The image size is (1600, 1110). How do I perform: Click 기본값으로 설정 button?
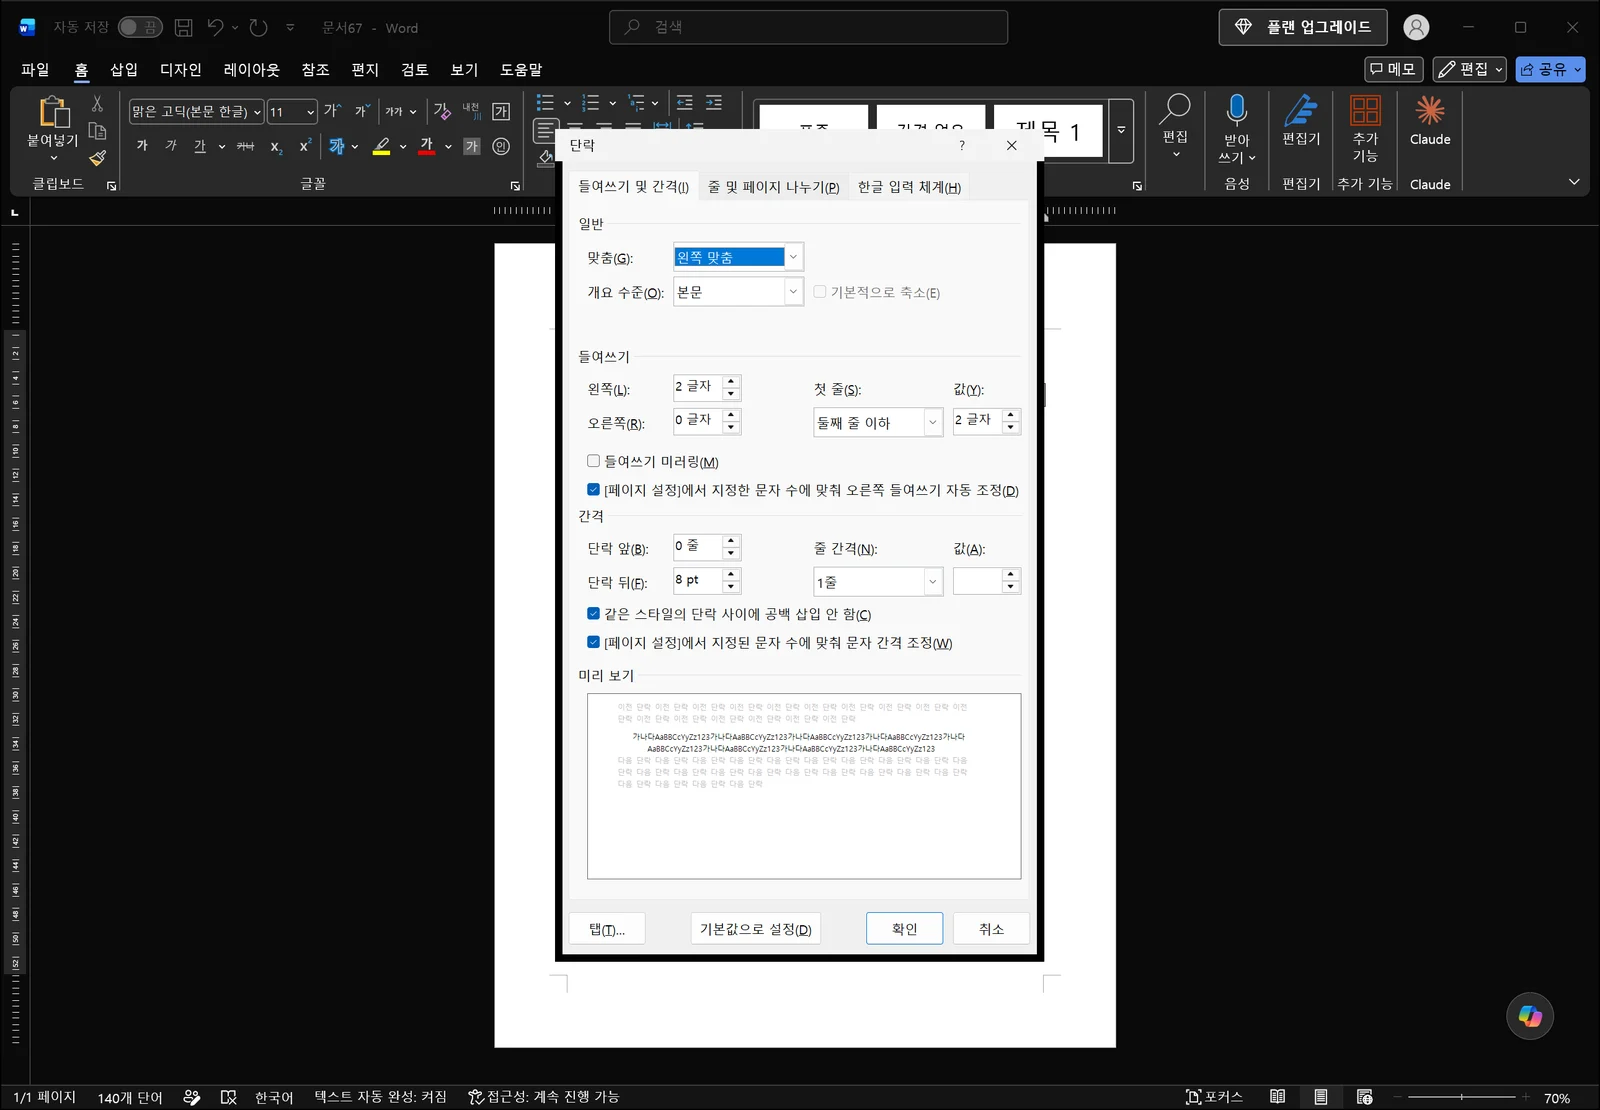coord(756,928)
